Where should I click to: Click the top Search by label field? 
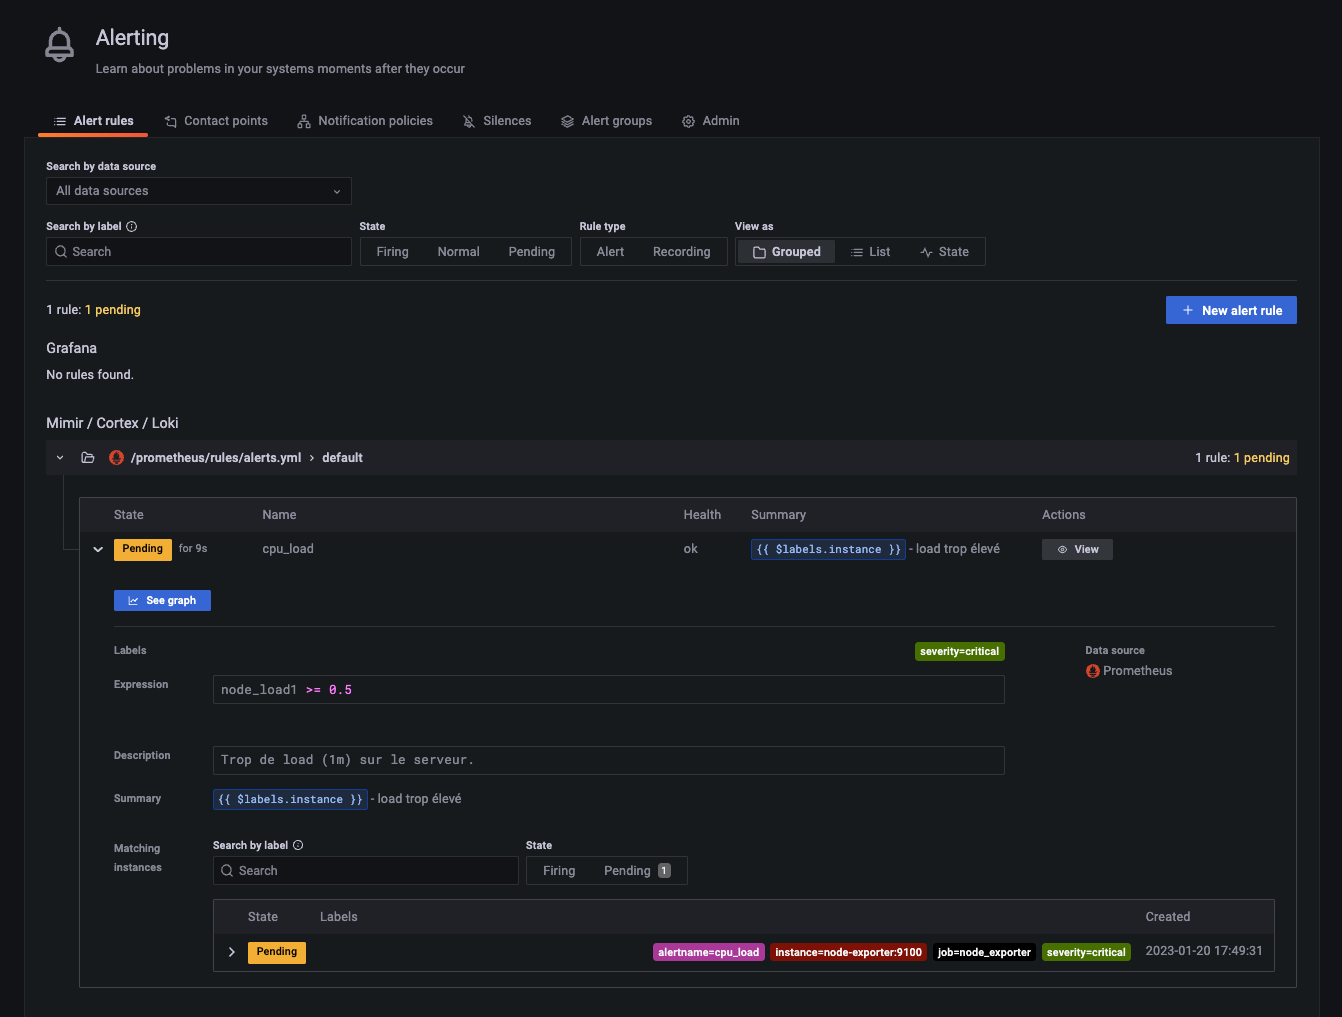[199, 252]
